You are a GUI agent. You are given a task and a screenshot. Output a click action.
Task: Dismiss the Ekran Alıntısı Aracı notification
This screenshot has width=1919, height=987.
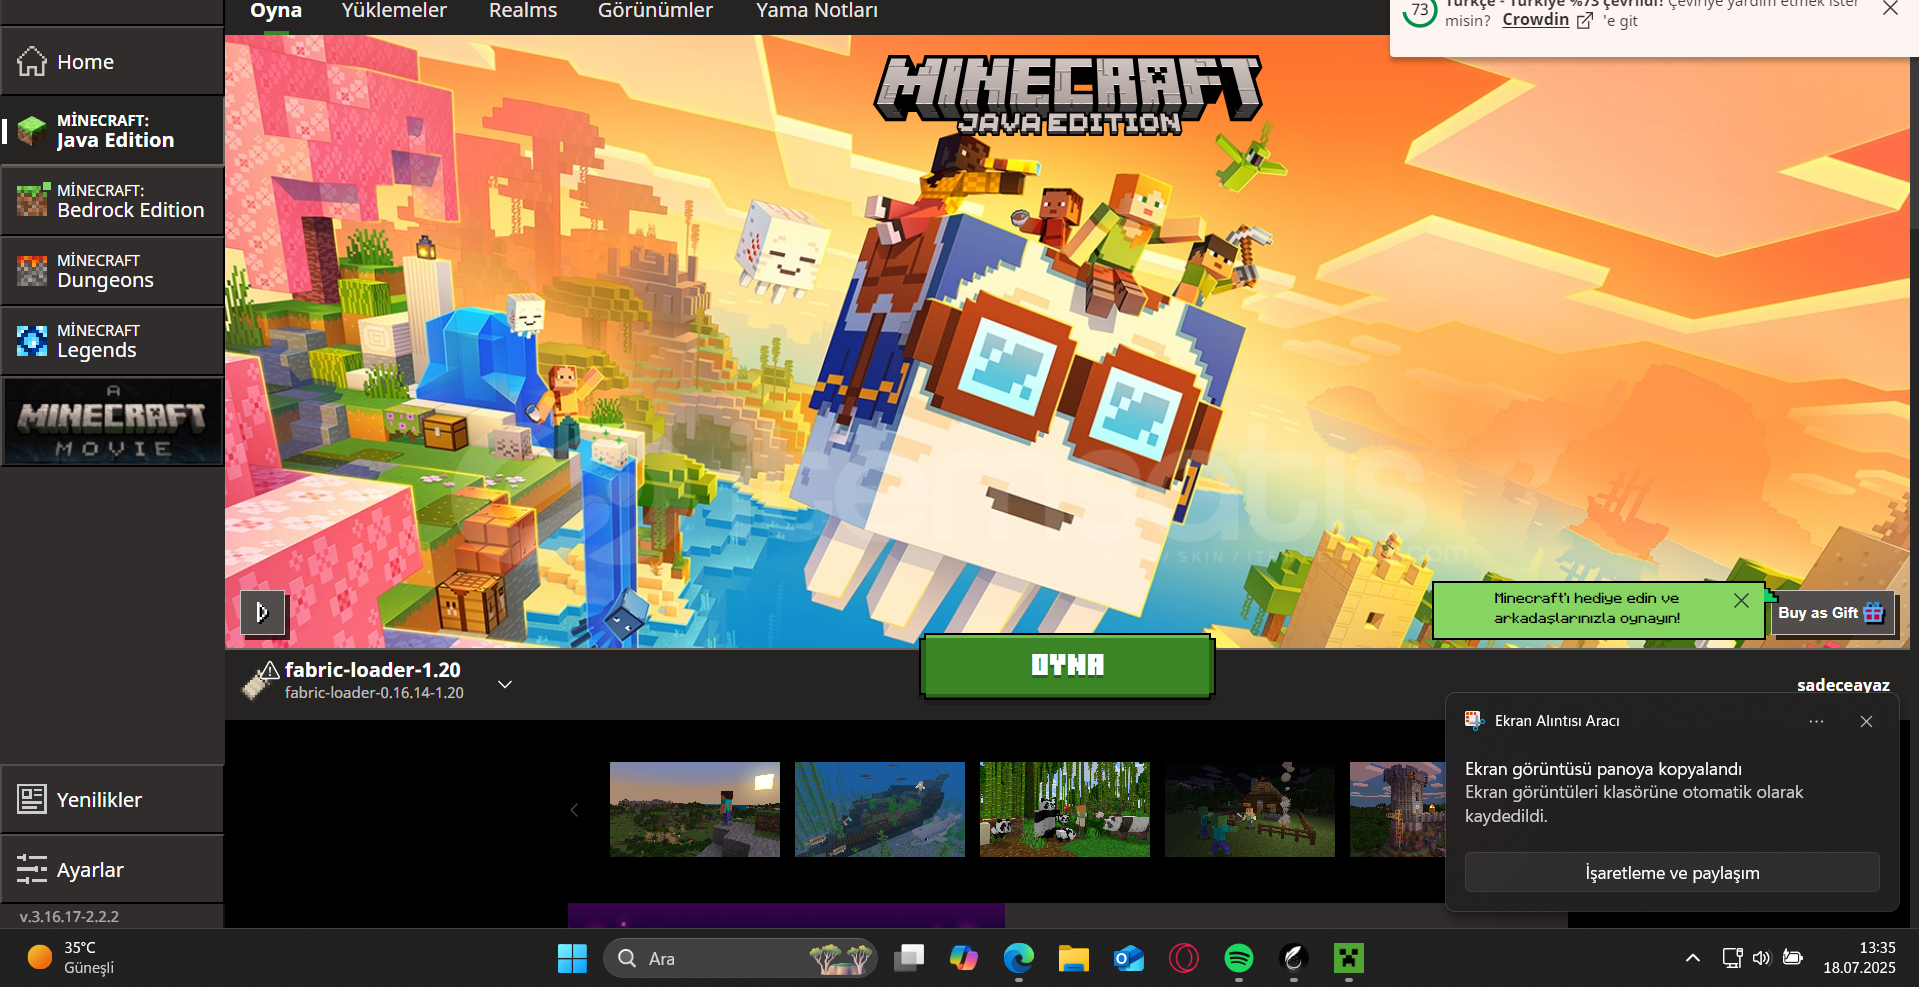1866,721
